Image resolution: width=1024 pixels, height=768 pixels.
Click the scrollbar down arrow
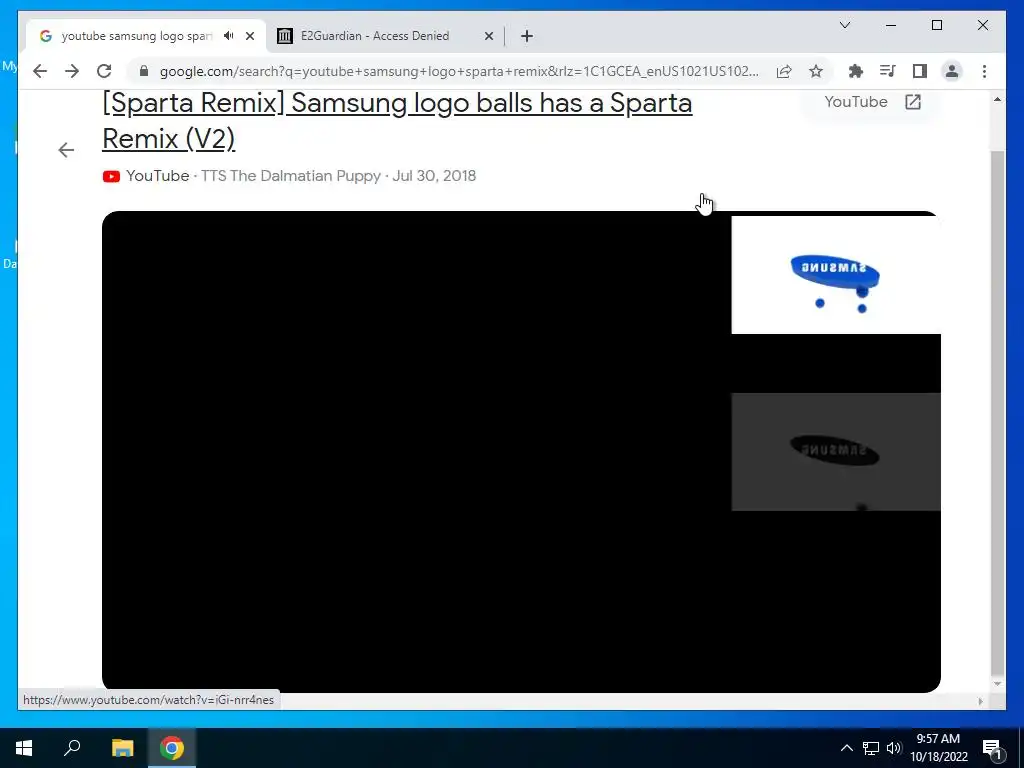997,684
